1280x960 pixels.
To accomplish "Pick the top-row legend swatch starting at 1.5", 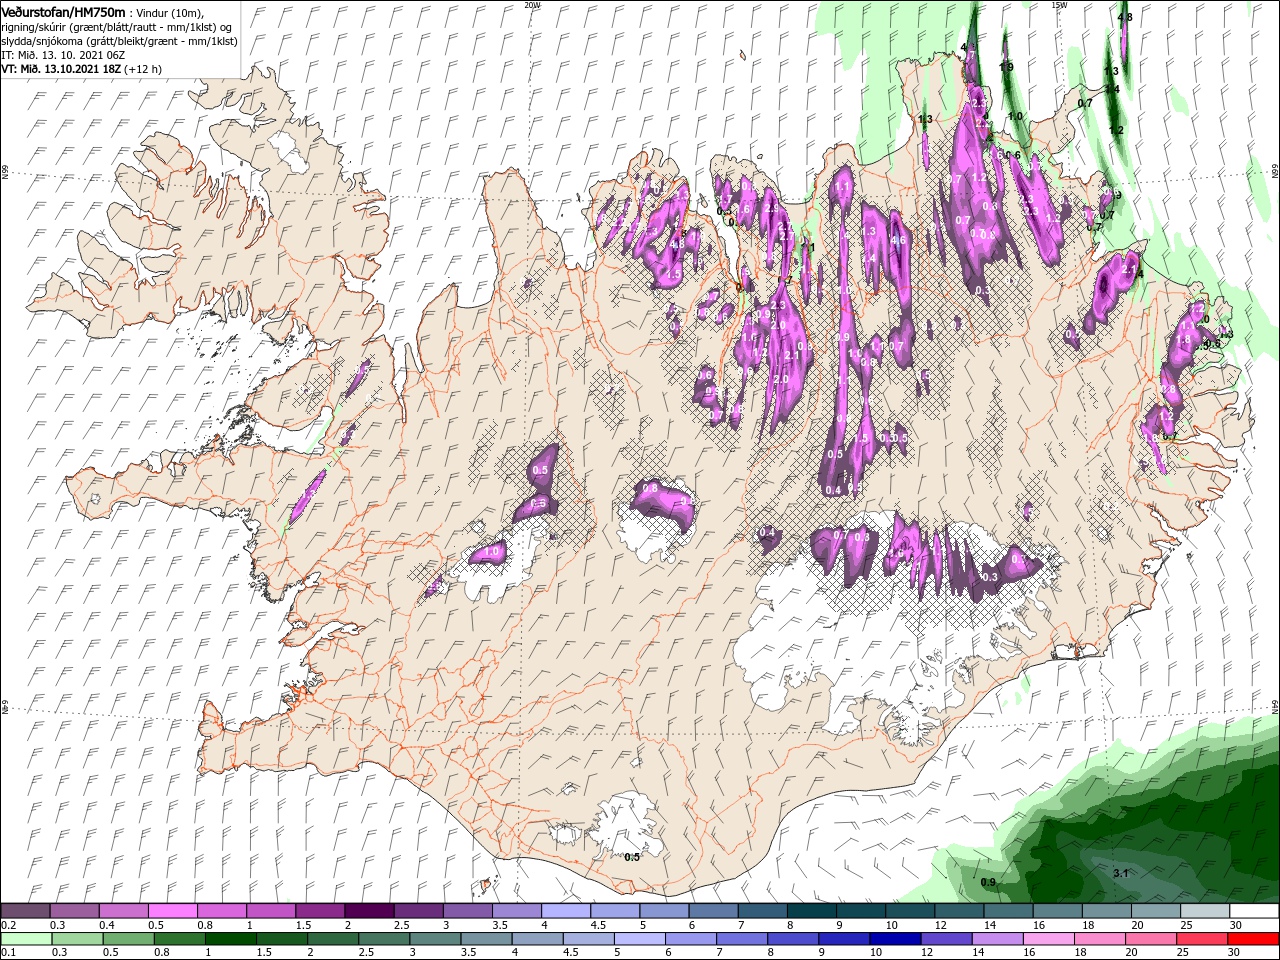I will pyautogui.click(x=319, y=911).
